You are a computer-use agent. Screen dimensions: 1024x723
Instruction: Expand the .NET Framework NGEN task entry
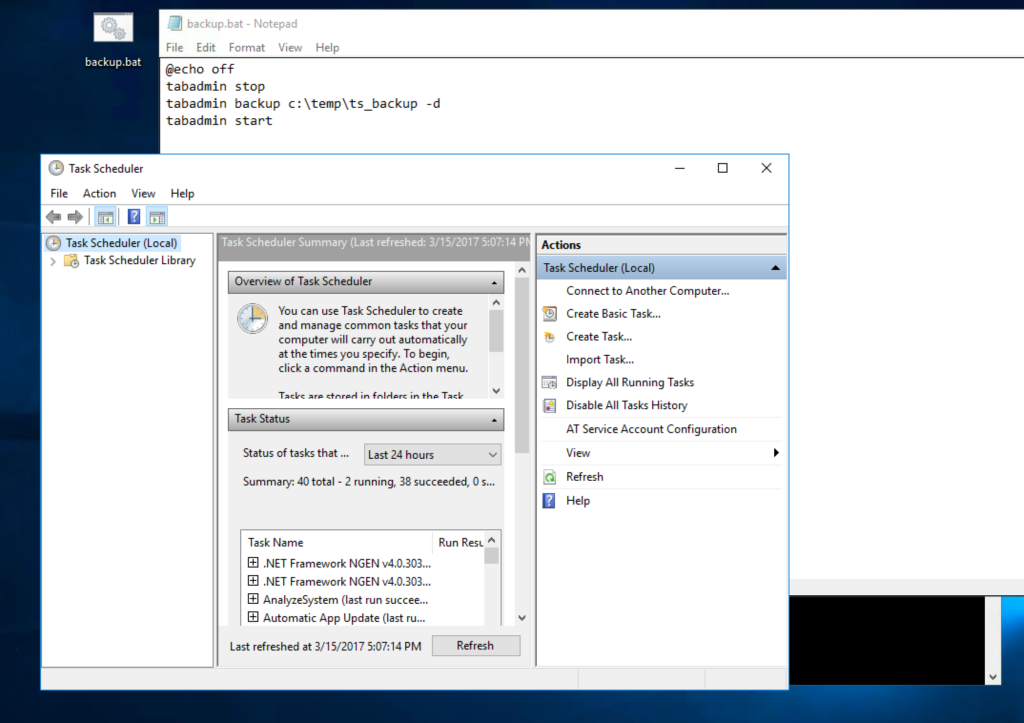[x=252, y=562]
